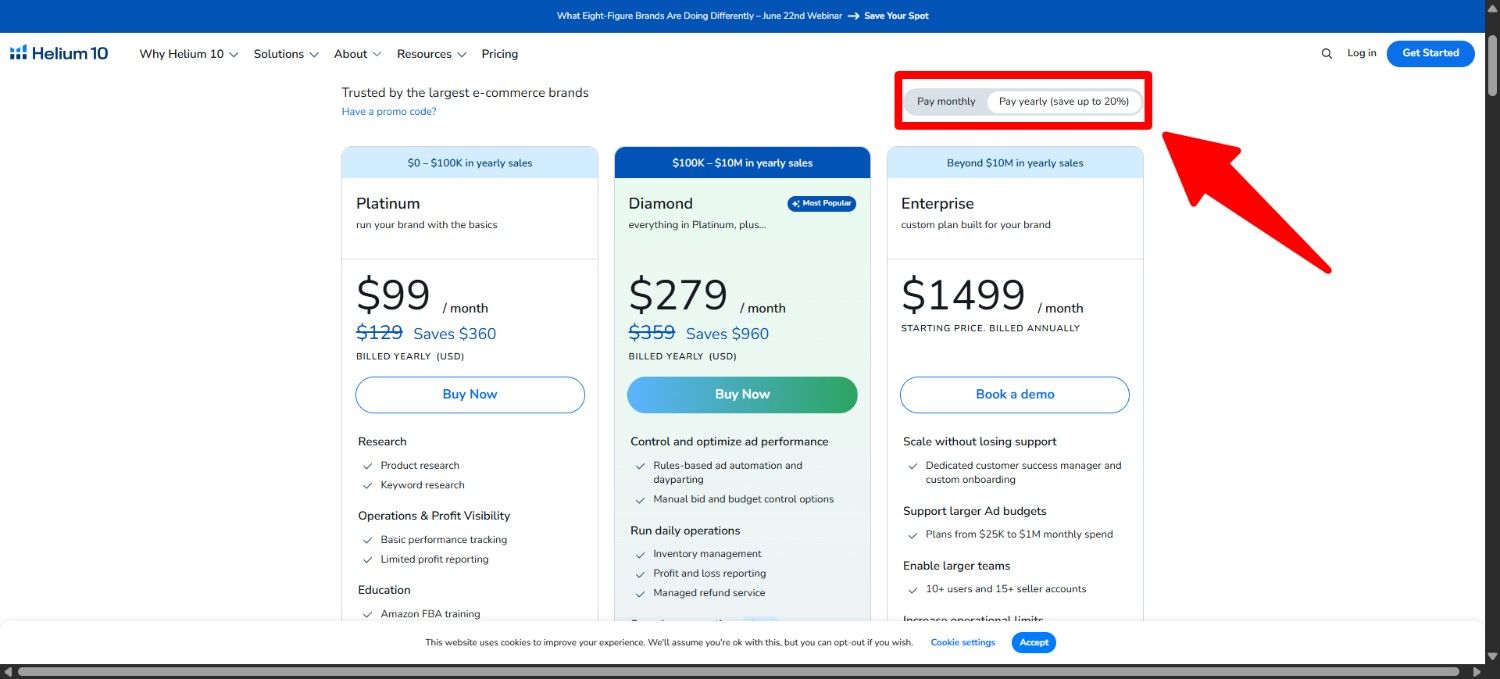Click the struck-through $359 price
The image size is (1500, 679).
coord(652,333)
